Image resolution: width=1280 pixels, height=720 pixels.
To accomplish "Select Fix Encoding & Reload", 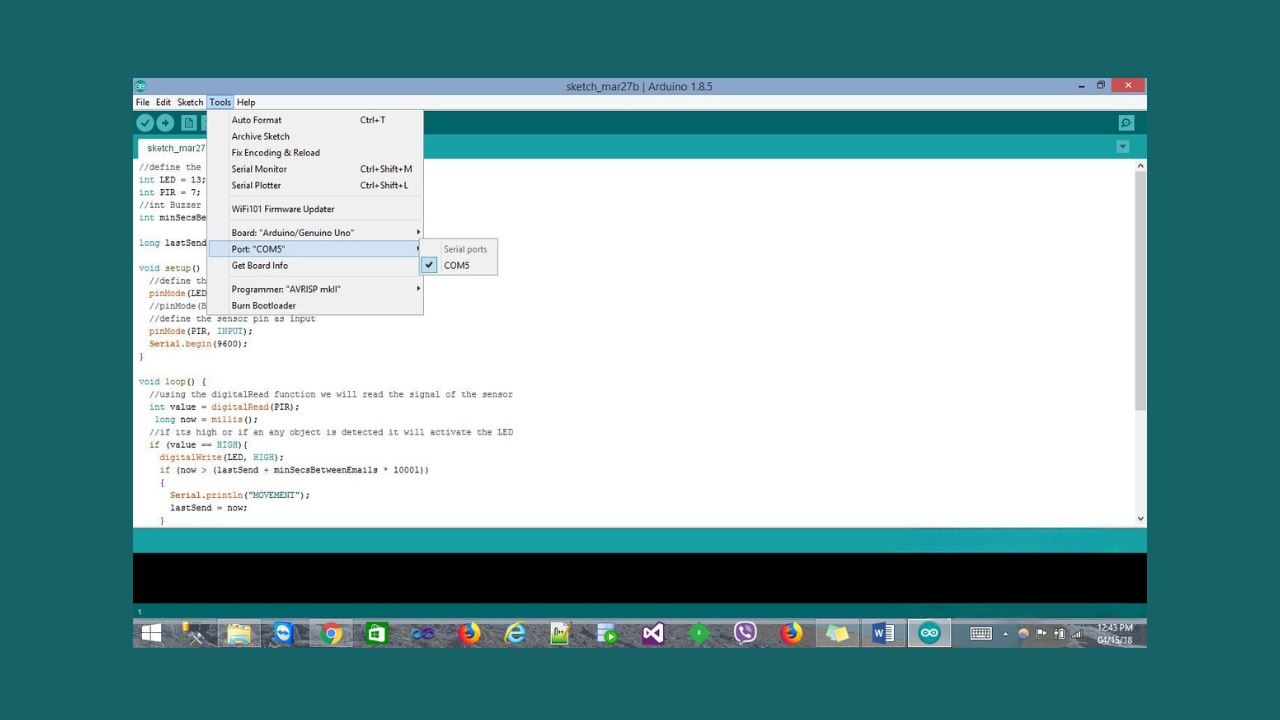I will 315,153.
